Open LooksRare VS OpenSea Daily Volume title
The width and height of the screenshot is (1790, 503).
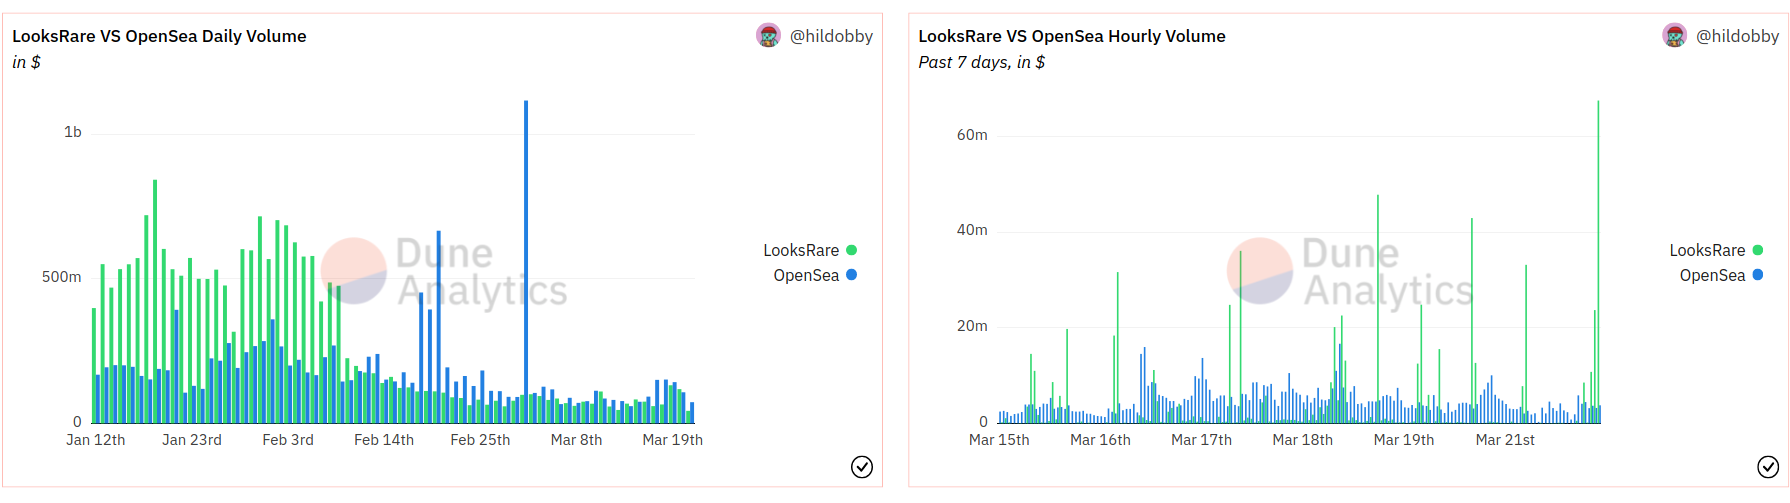click(x=159, y=36)
